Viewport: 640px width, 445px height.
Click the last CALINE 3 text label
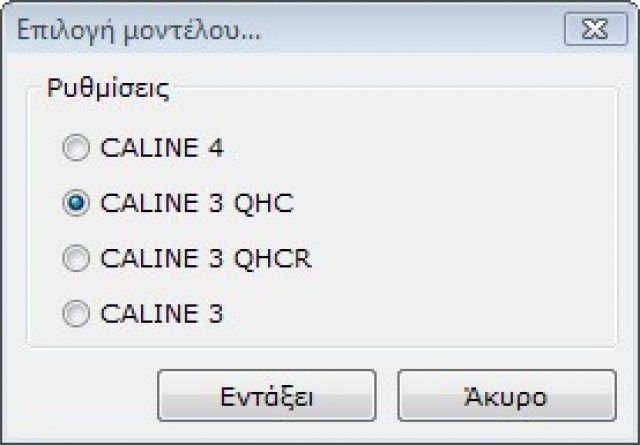(x=162, y=315)
